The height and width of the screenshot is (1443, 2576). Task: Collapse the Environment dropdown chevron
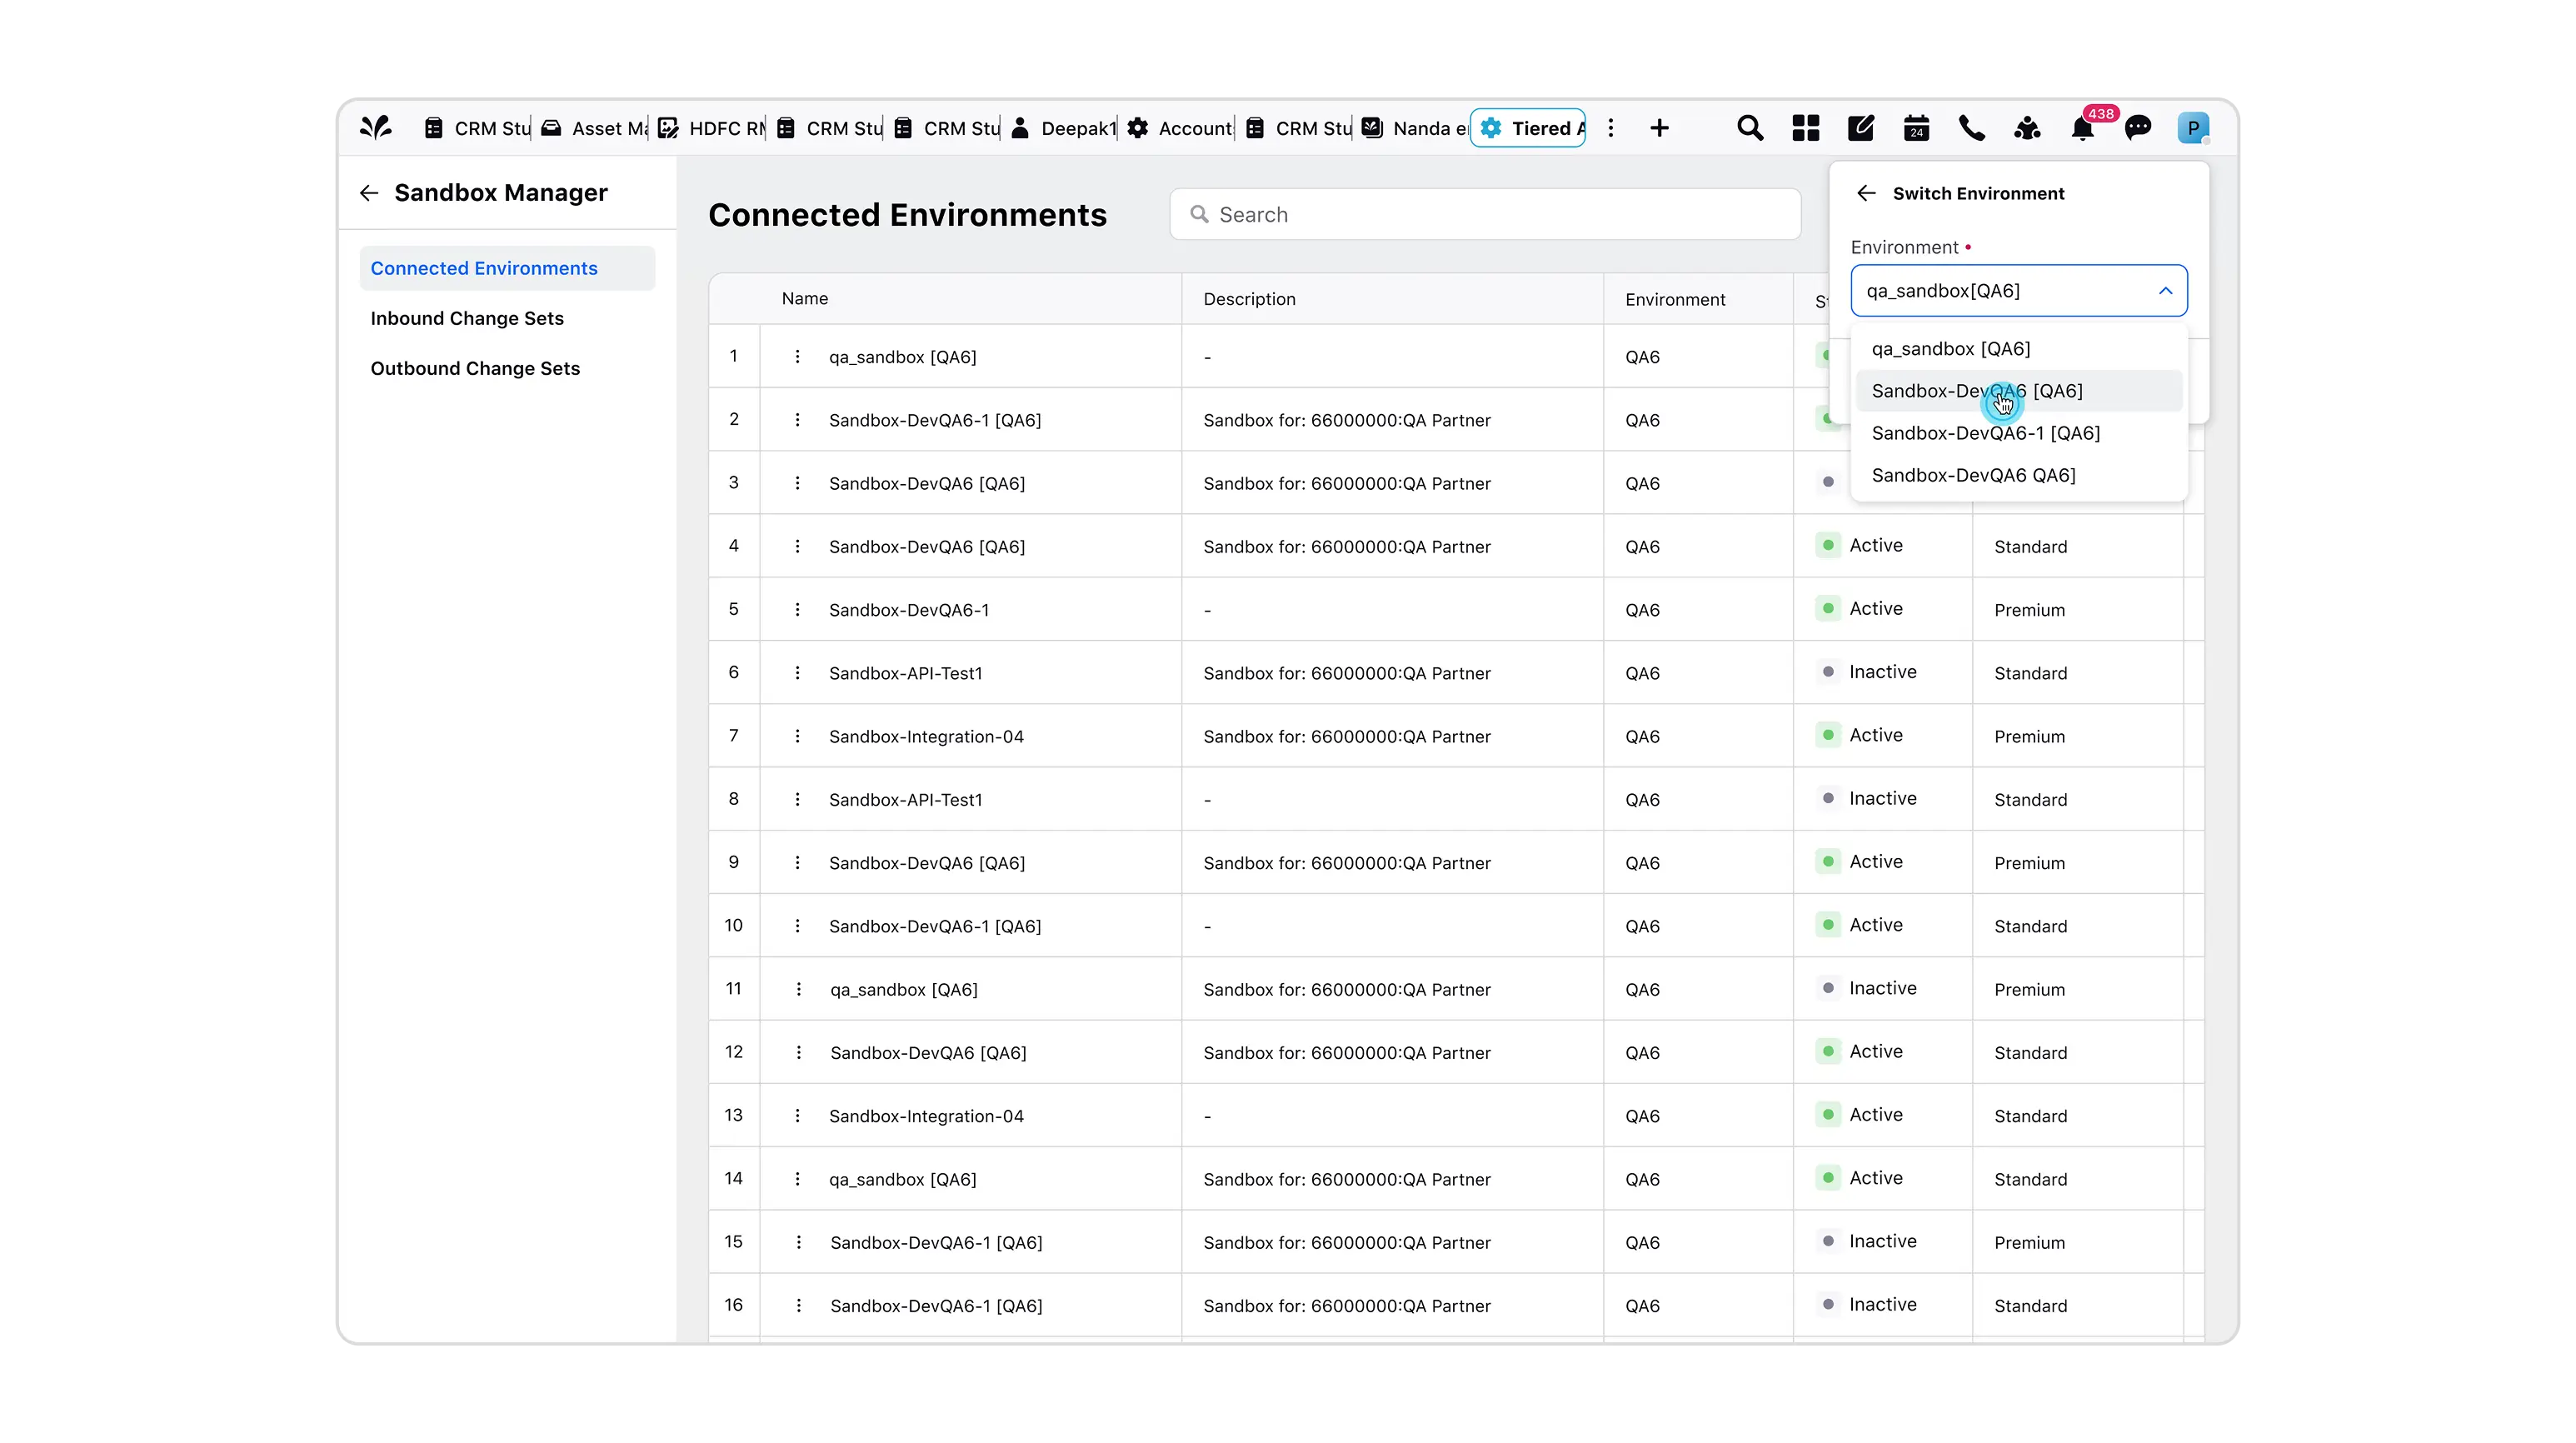coord(2165,291)
